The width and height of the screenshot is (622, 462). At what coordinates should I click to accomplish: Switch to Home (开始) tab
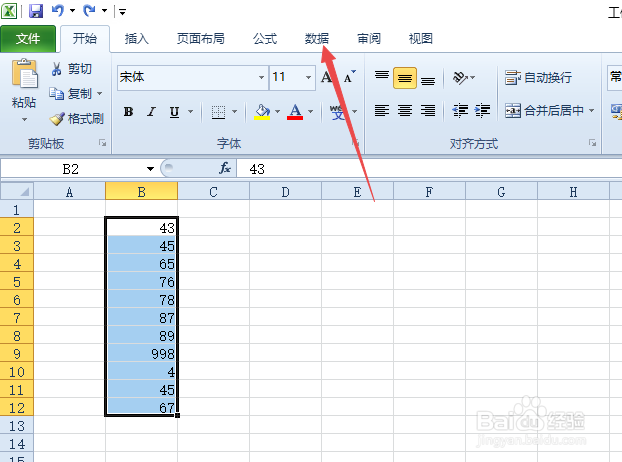point(84,38)
